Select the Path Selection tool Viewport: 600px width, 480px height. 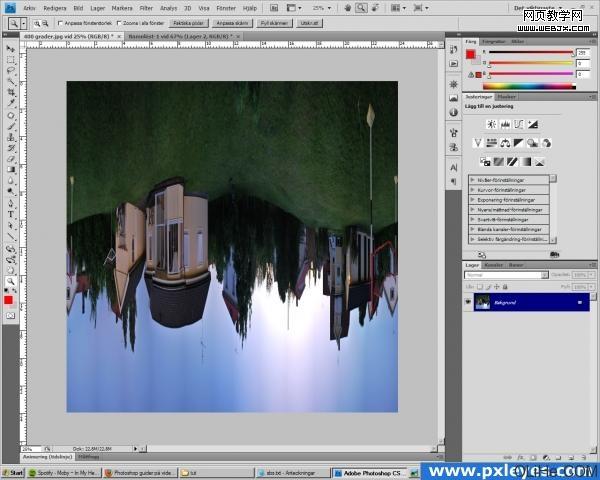[10, 225]
